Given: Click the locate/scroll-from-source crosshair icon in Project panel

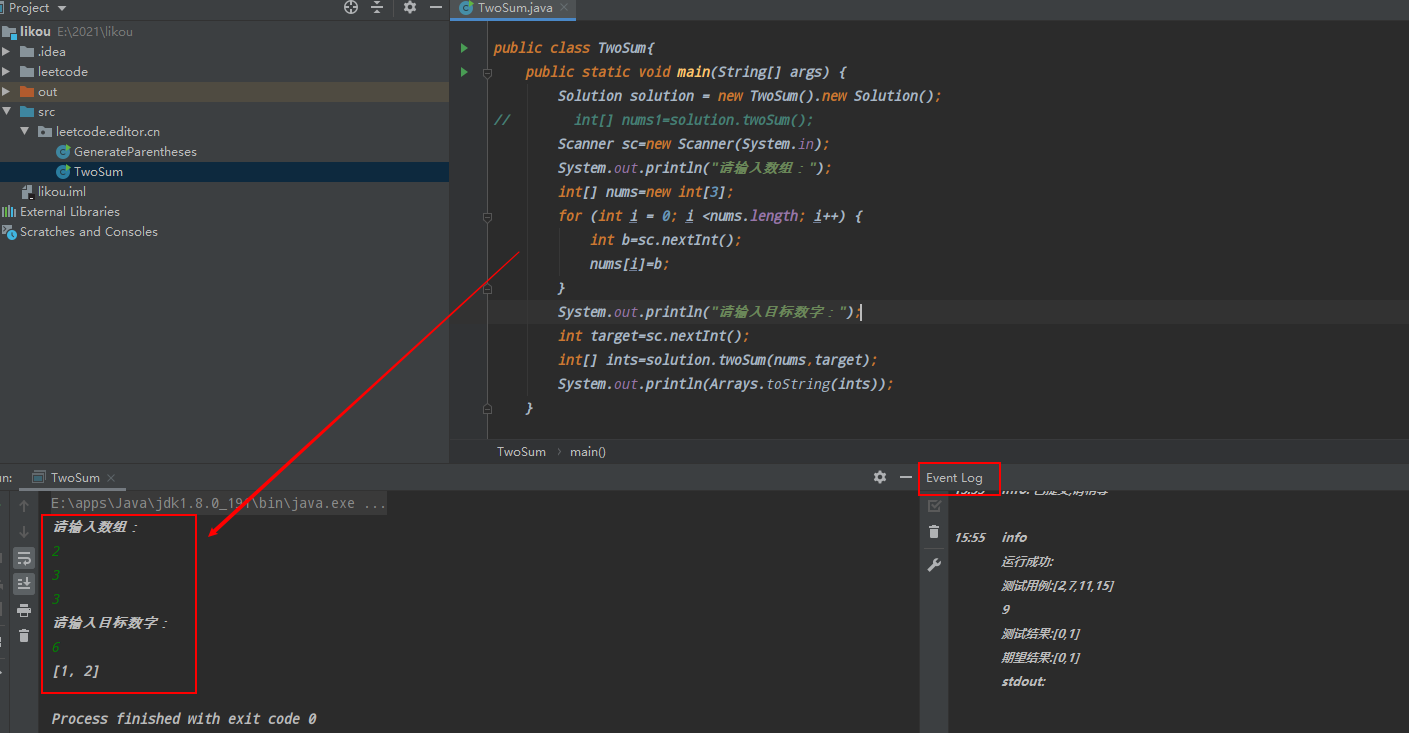Looking at the screenshot, I should coord(351,7).
